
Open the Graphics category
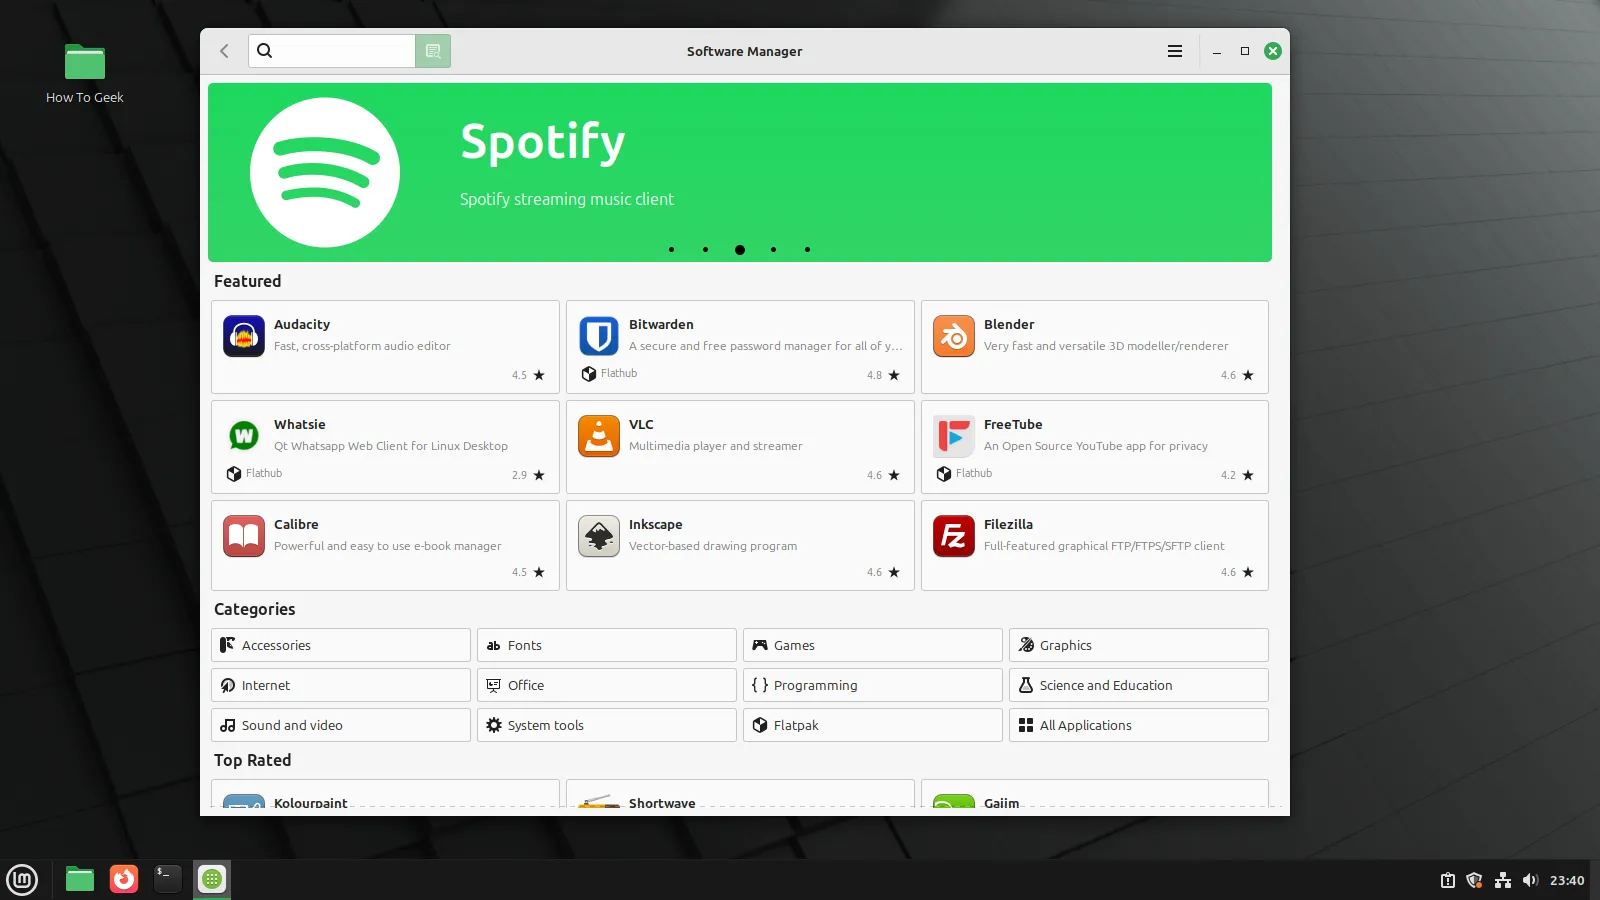1138,645
